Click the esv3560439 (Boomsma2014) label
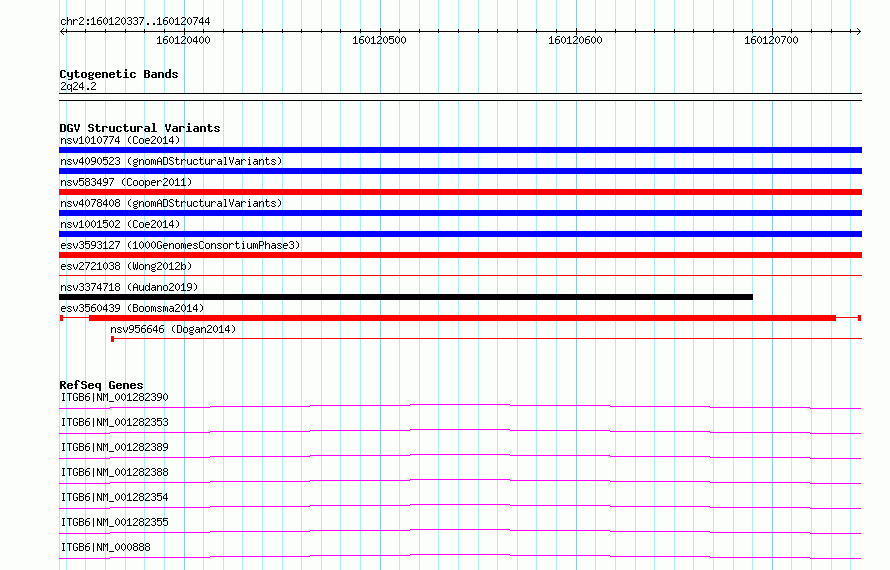 pyautogui.click(x=132, y=308)
